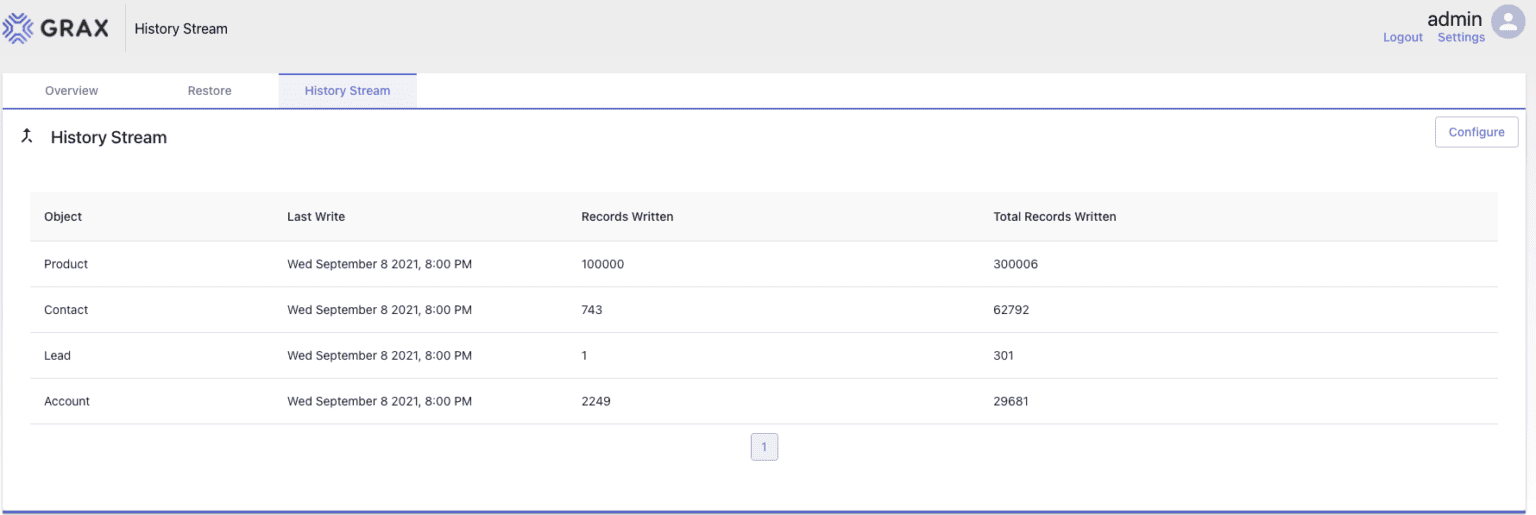Open the Restore tab
Screen dimensions: 1536x515
(x=209, y=91)
